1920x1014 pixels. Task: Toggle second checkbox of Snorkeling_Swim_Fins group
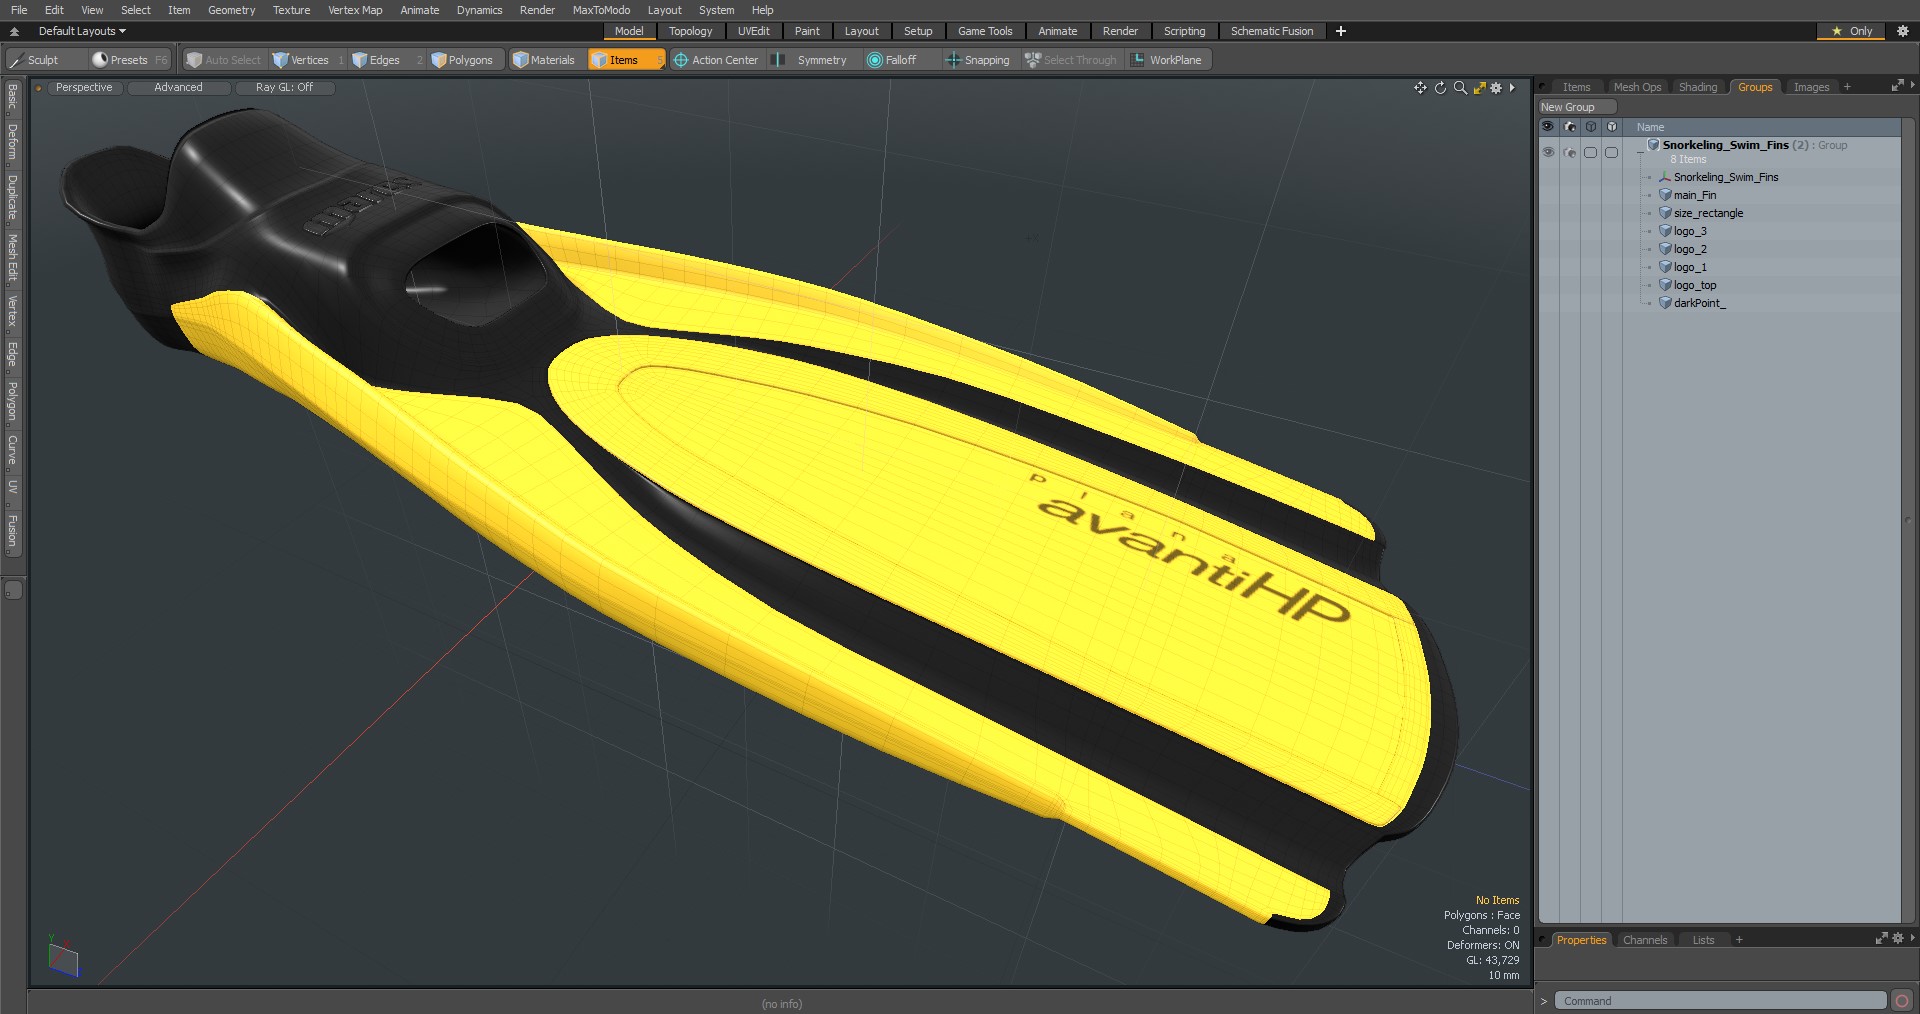coord(1611,152)
